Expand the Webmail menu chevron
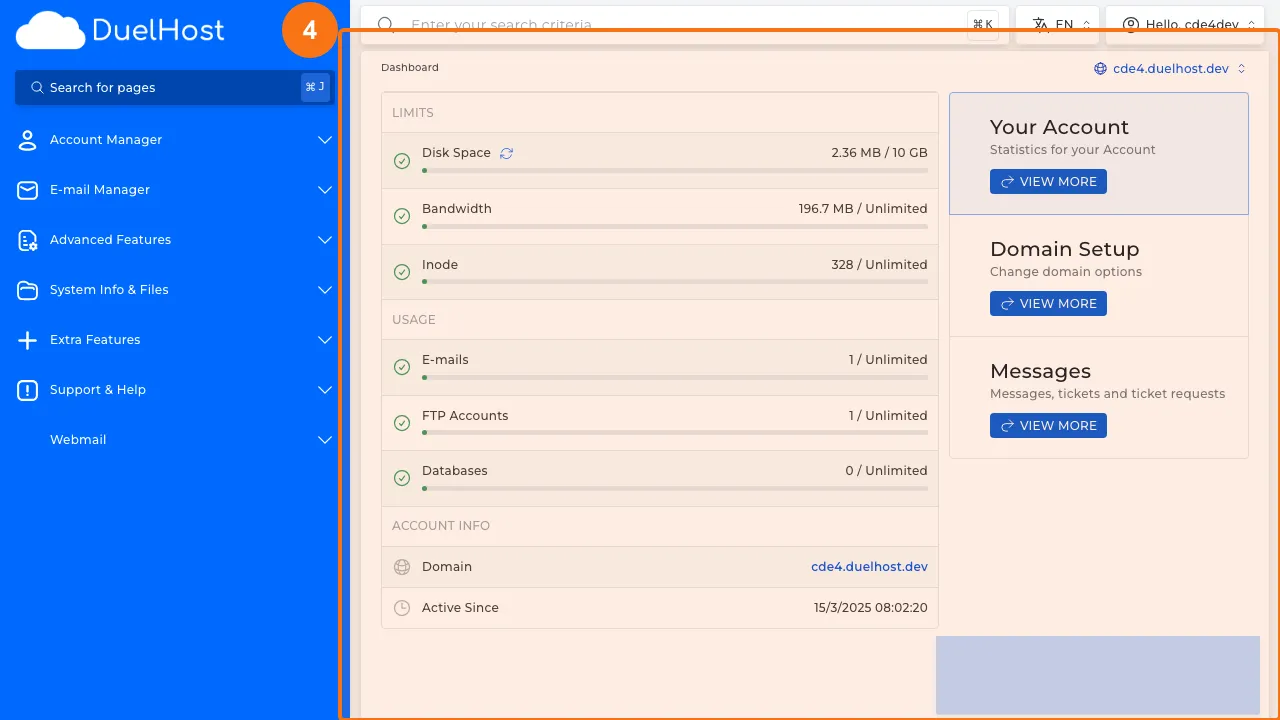 pos(324,440)
